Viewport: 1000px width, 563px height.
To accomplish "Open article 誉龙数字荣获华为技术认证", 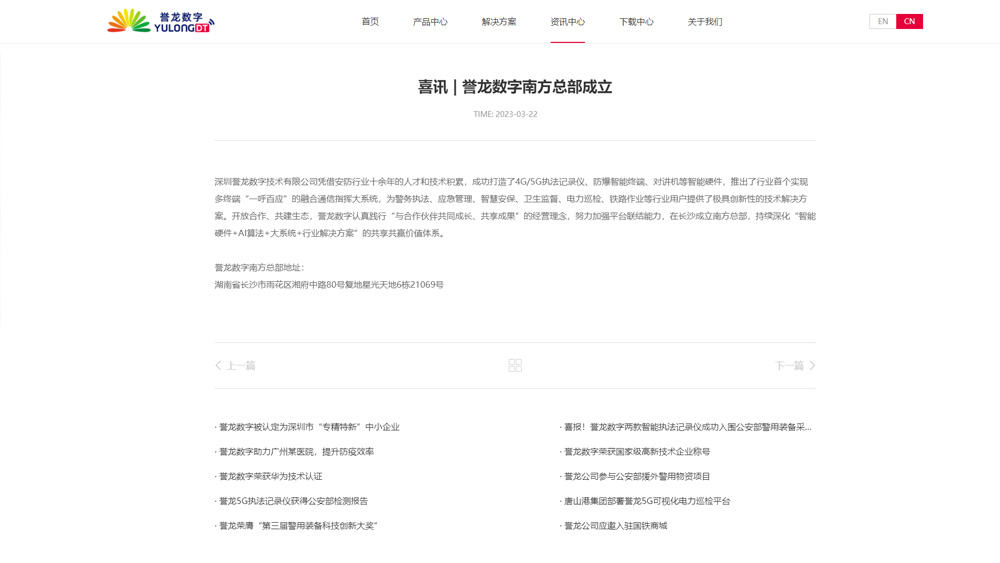I will [268, 476].
